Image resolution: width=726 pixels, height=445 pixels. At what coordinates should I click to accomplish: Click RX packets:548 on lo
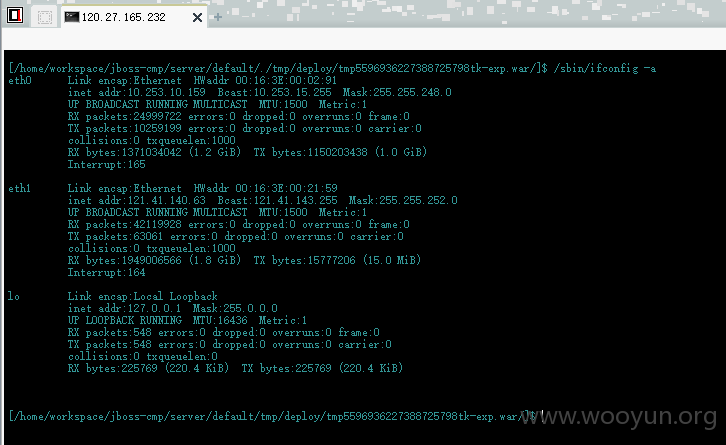tap(109, 332)
